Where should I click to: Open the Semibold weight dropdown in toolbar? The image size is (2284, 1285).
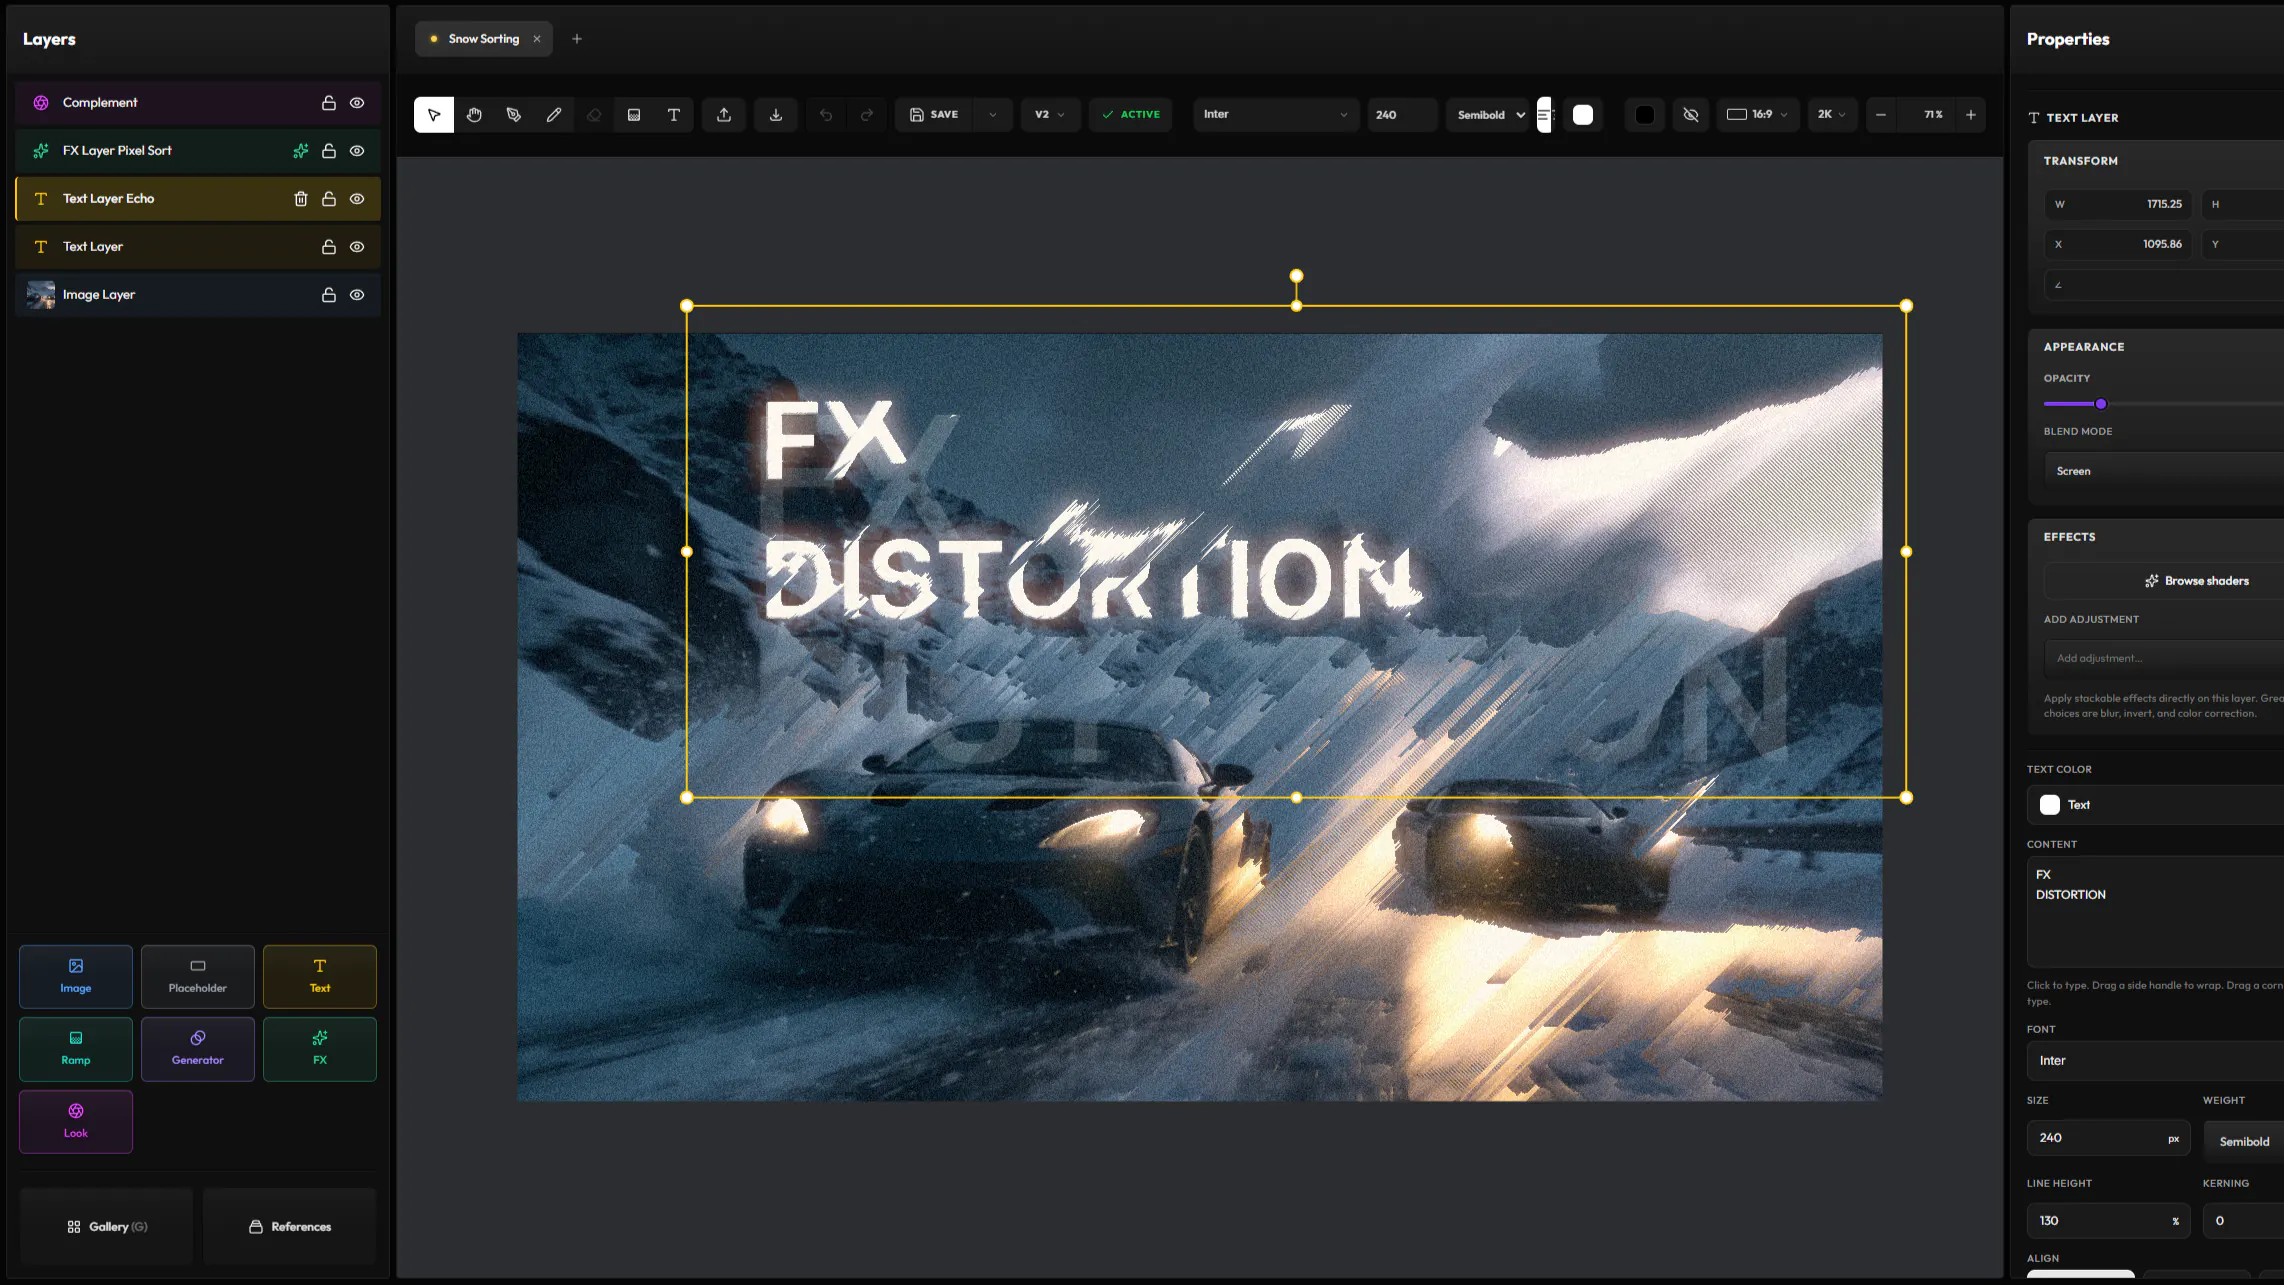1491,115
